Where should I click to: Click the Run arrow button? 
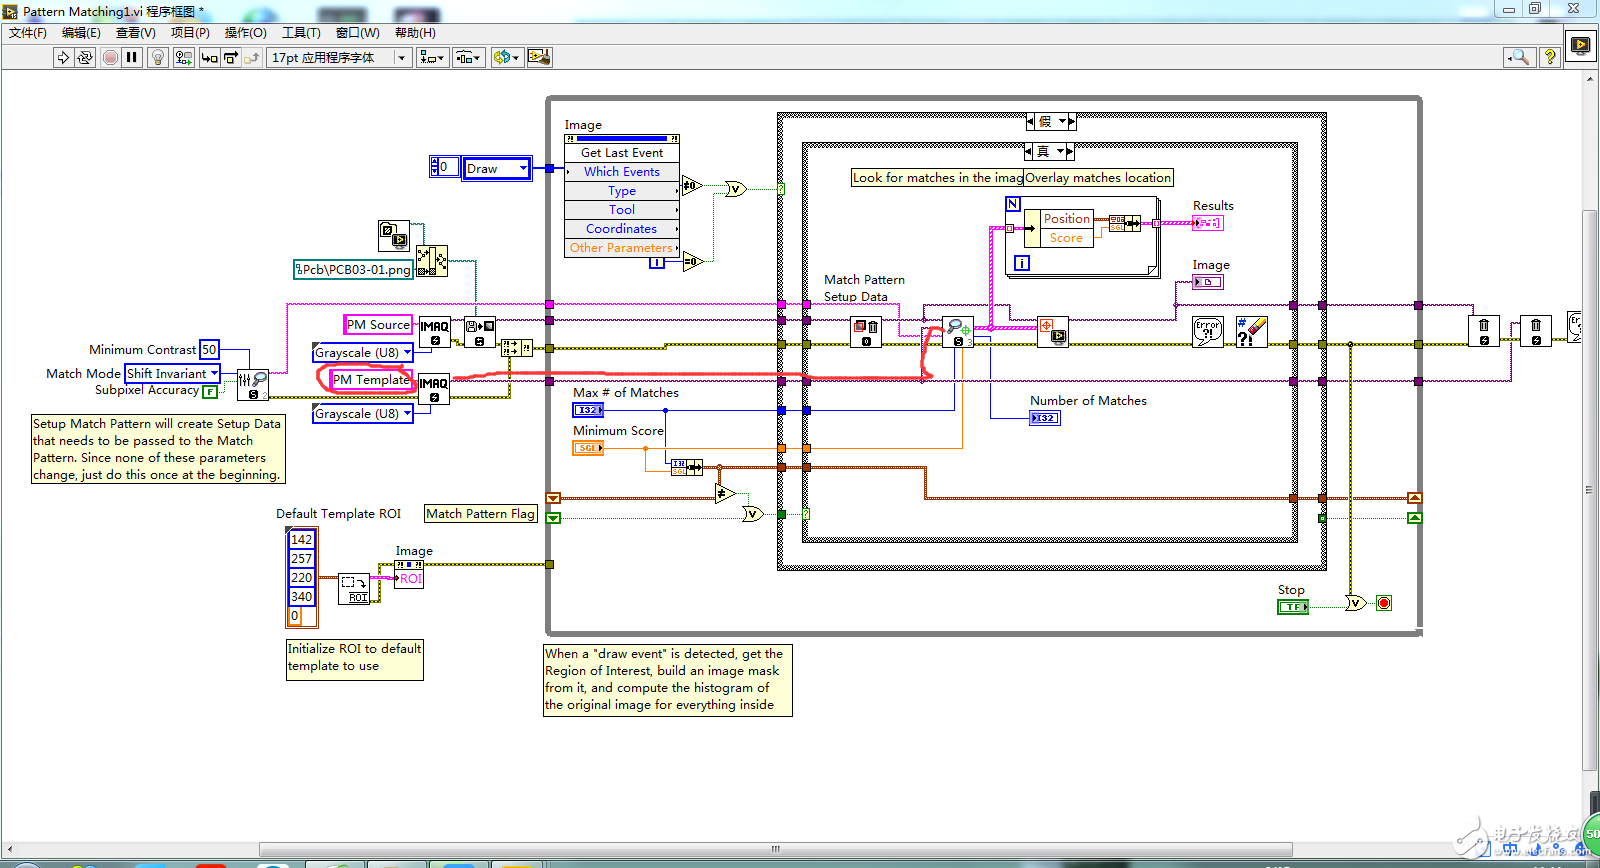(63, 58)
